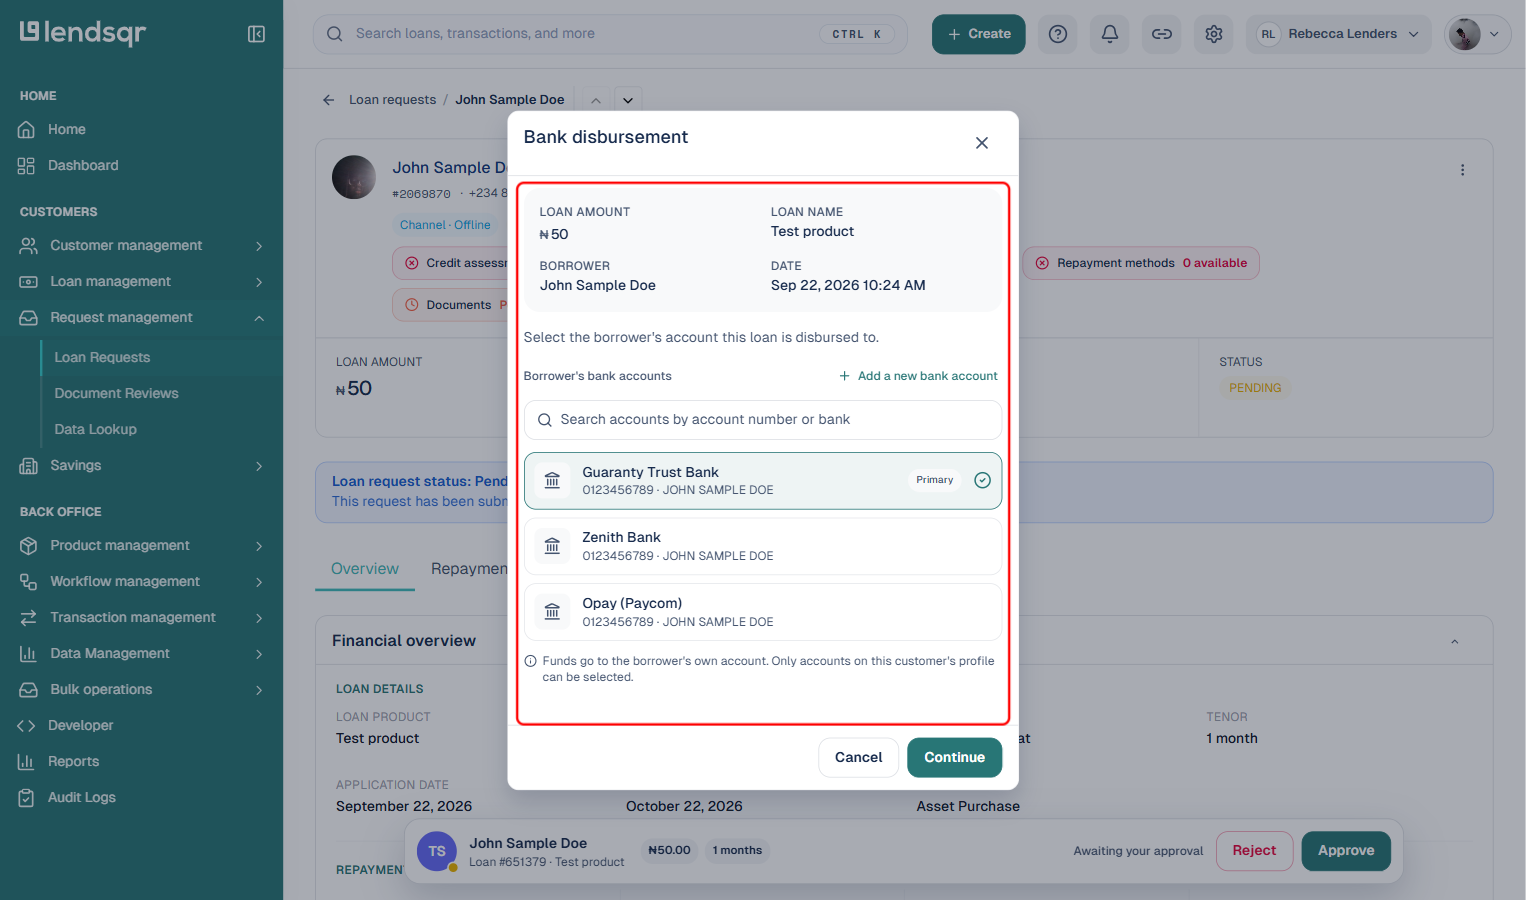Viewport: 1536px width, 900px height.
Task: Open the help question mark icon
Action: [1058, 34]
